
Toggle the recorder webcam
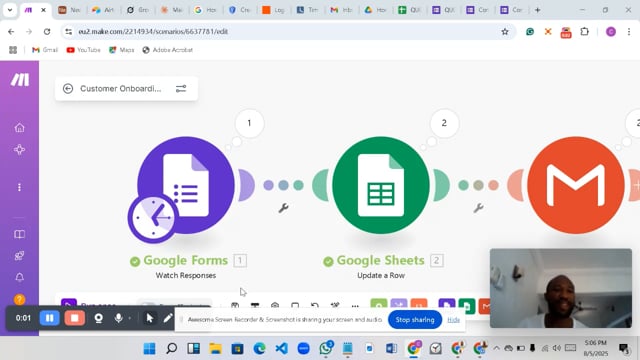[98, 318]
